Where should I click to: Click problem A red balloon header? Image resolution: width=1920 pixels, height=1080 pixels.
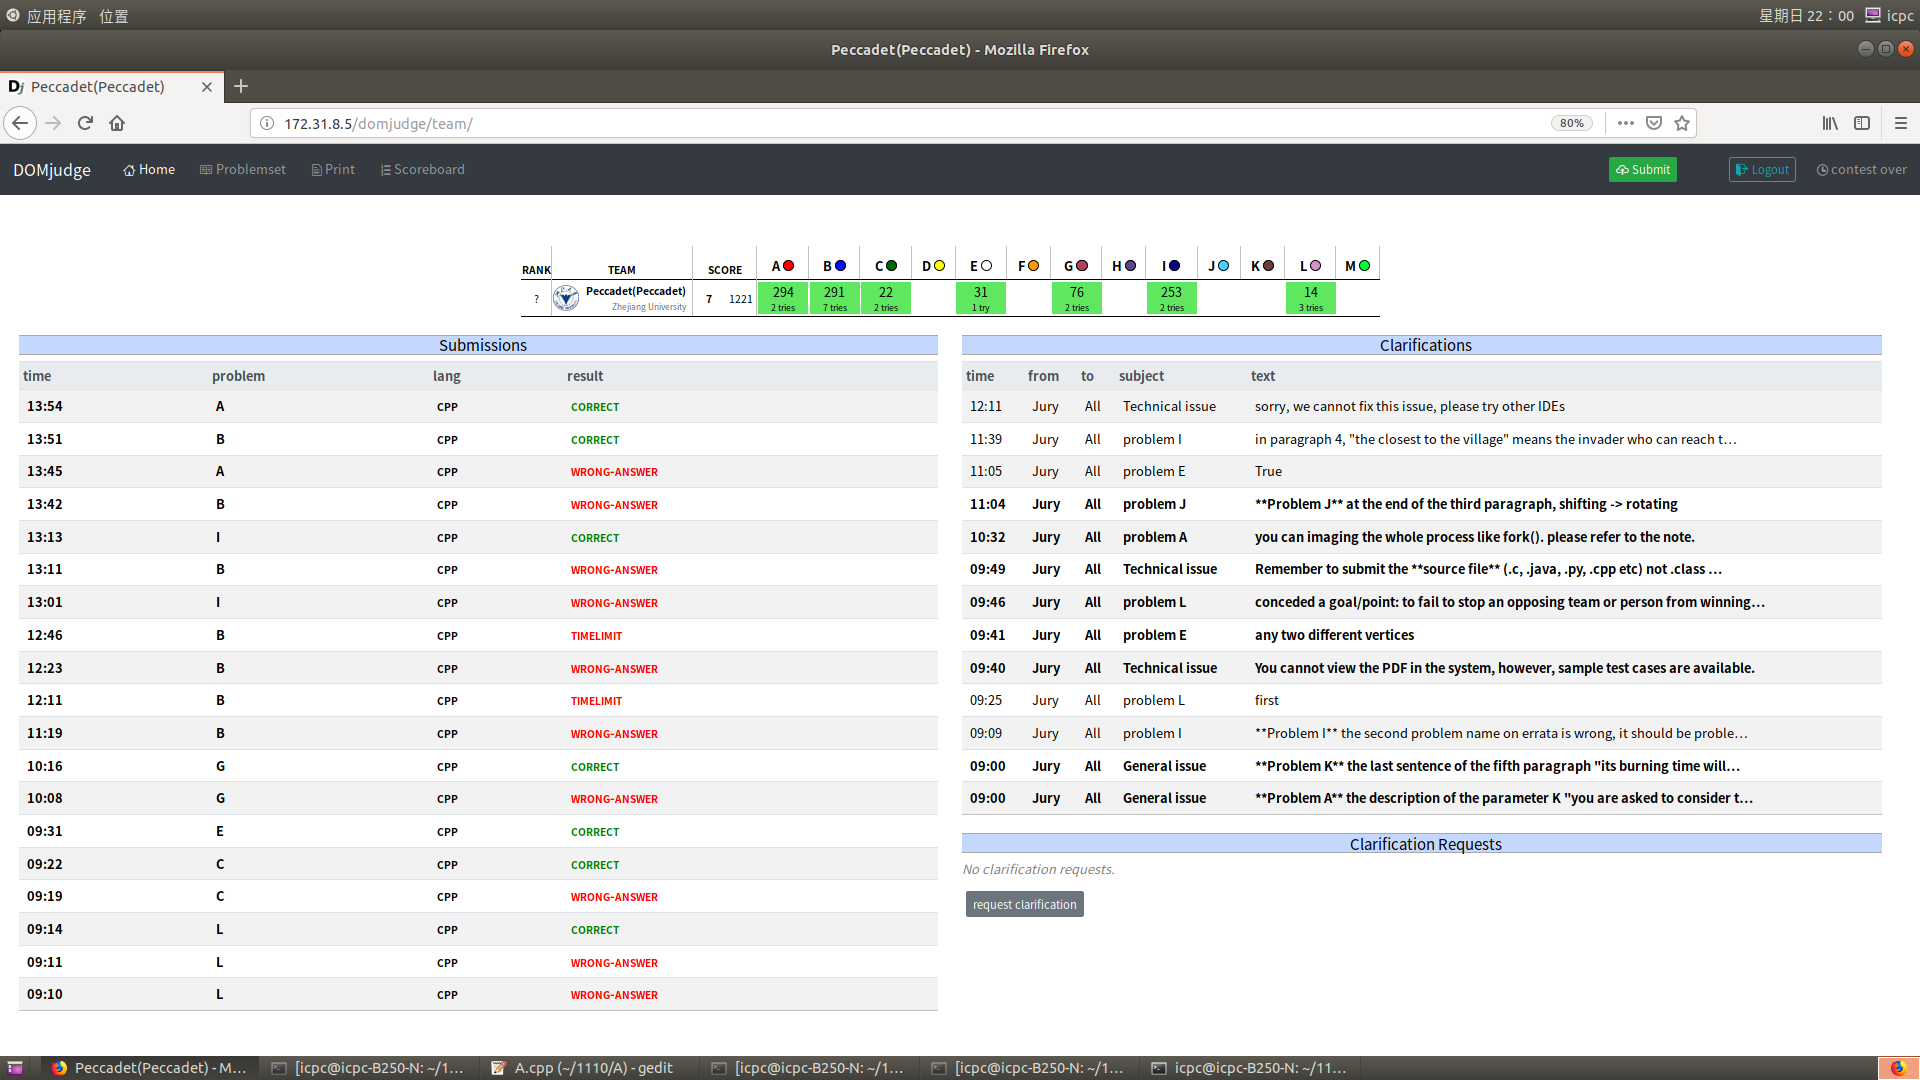coord(782,266)
